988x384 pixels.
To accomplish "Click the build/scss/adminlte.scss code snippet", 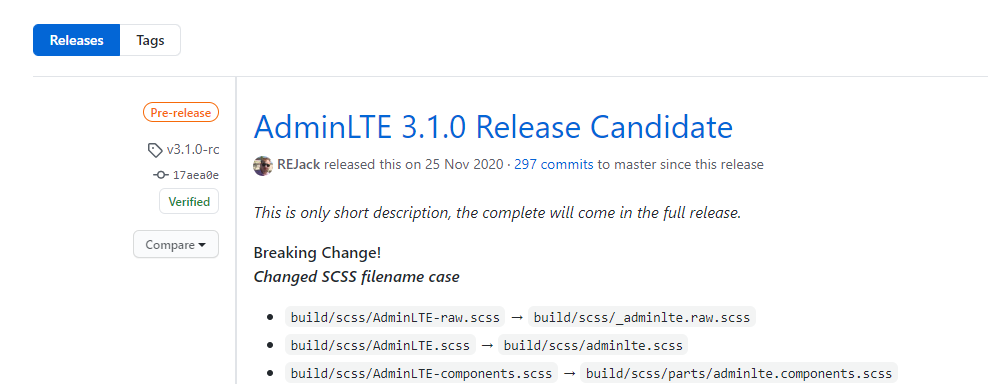I will pyautogui.click(x=593, y=346).
